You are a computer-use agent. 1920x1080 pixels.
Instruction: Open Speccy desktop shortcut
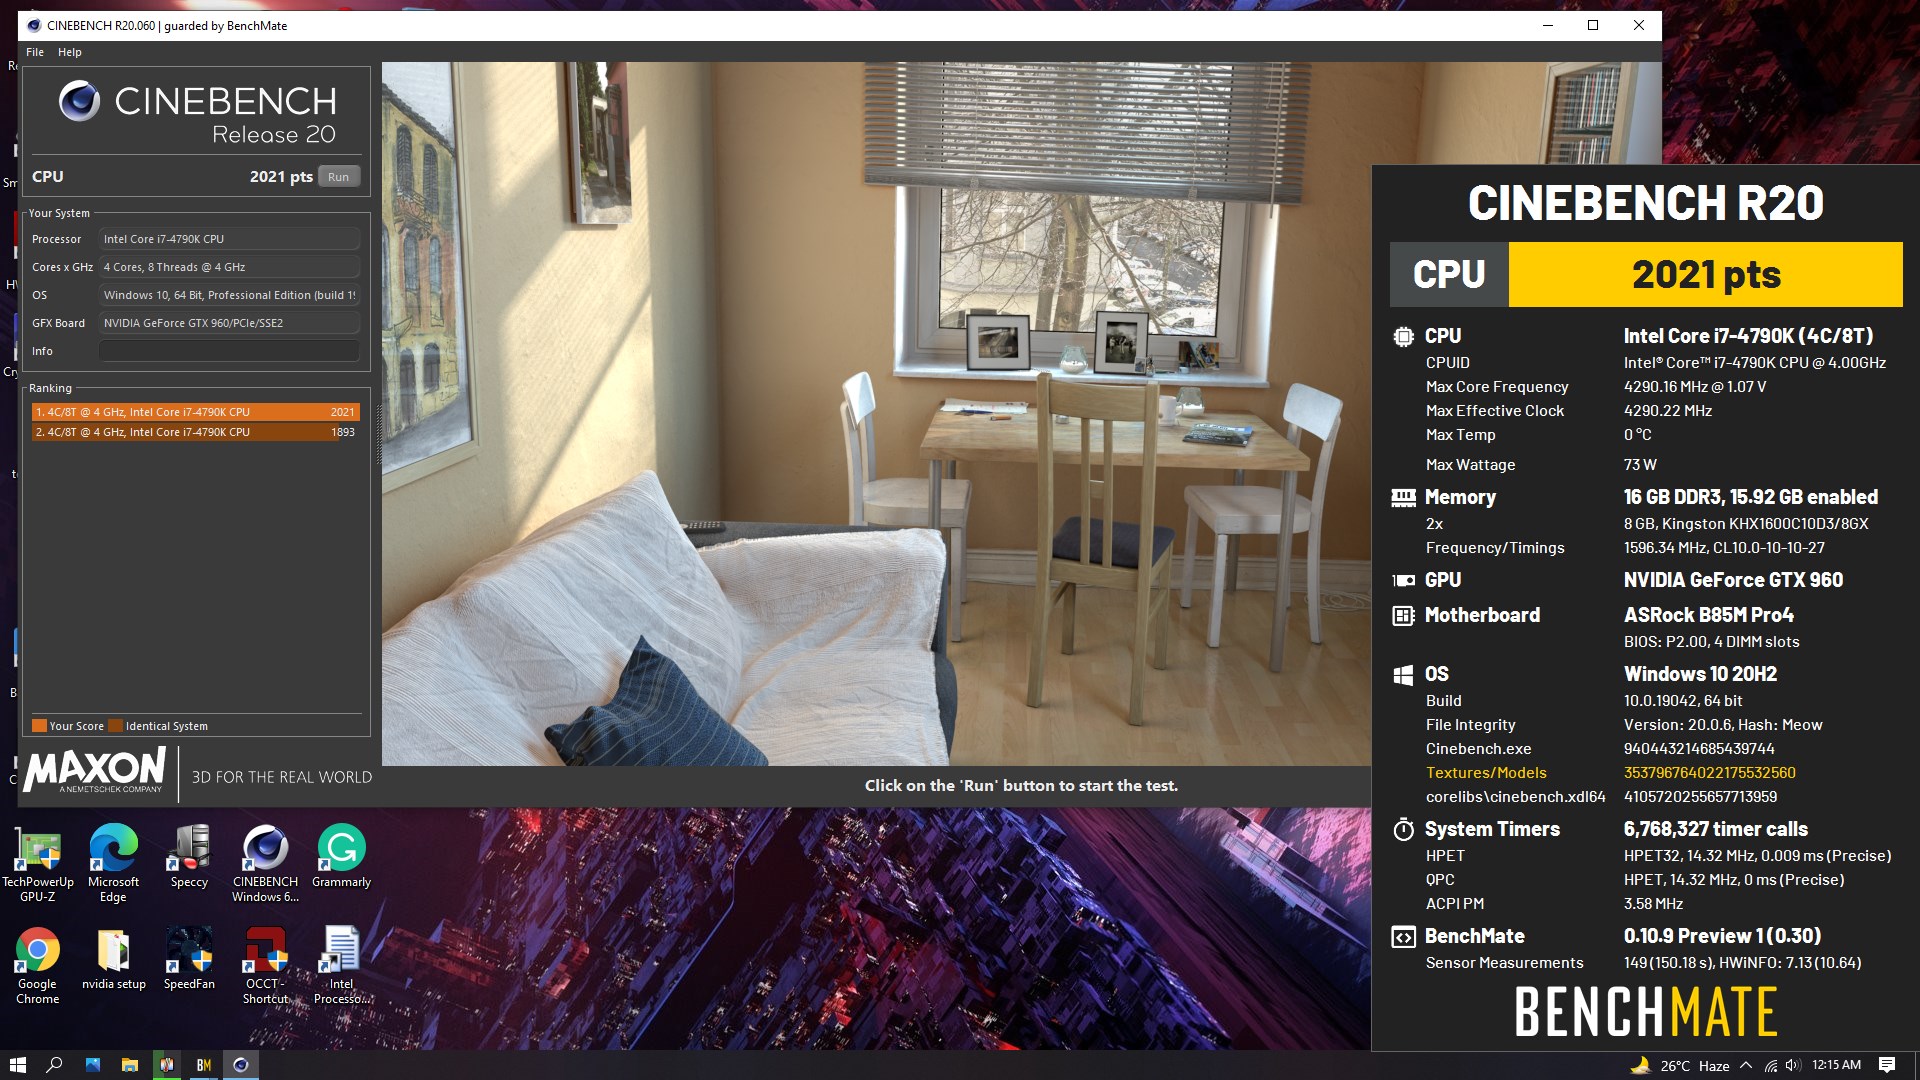189,857
